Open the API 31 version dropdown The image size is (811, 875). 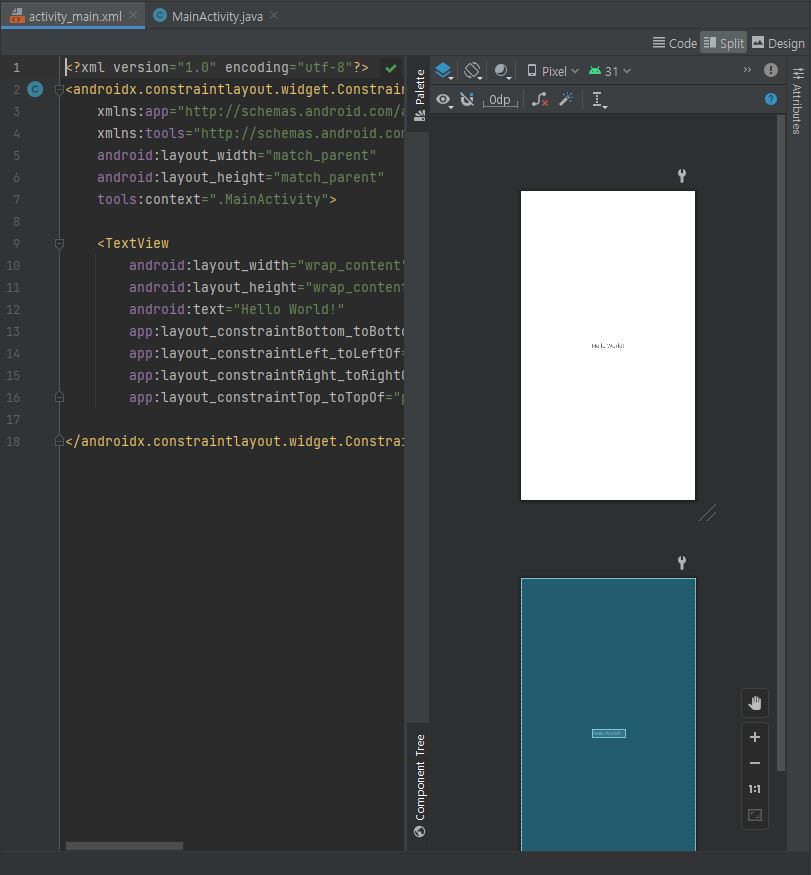tap(610, 71)
